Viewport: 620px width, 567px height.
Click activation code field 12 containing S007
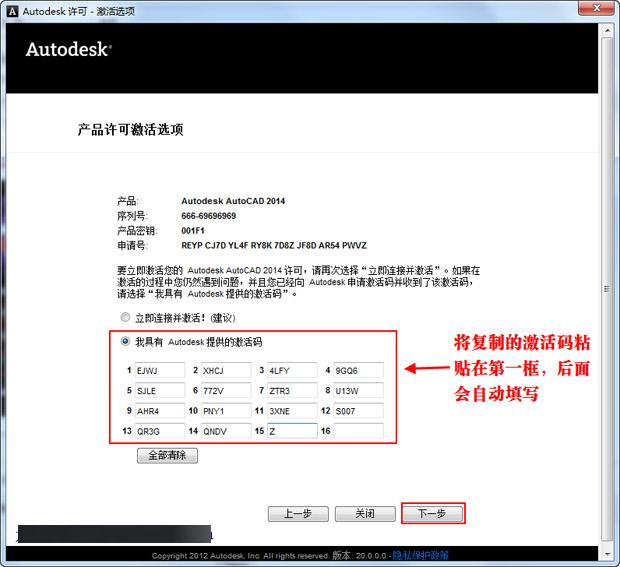[x=358, y=411]
